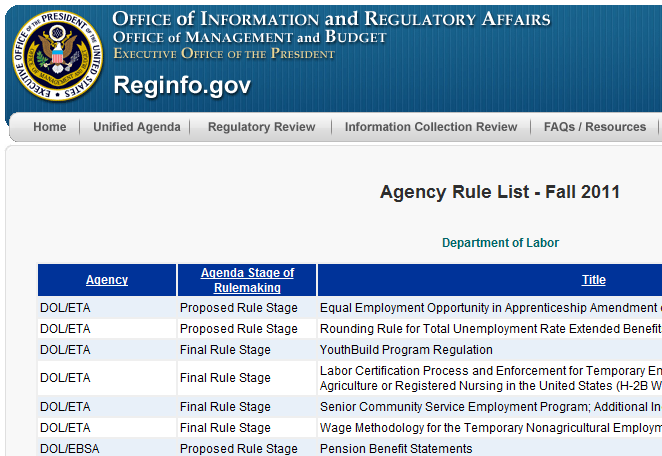Click Proposed Rule Stage in Equal Employment row
The width and height of the screenshot is (662, 456).
239,308
